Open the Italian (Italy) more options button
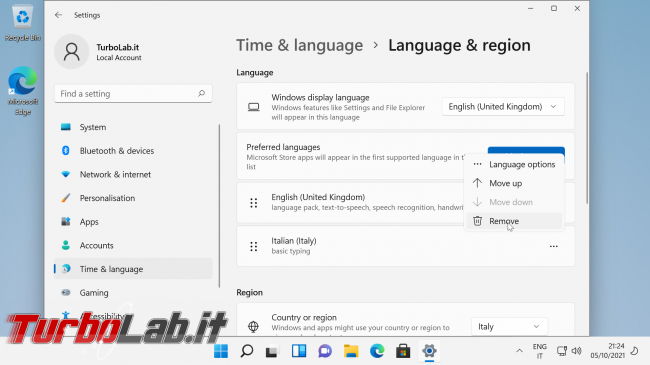Image resolution: width=650 pixels, height=365 pixels. tap(554, 246)
